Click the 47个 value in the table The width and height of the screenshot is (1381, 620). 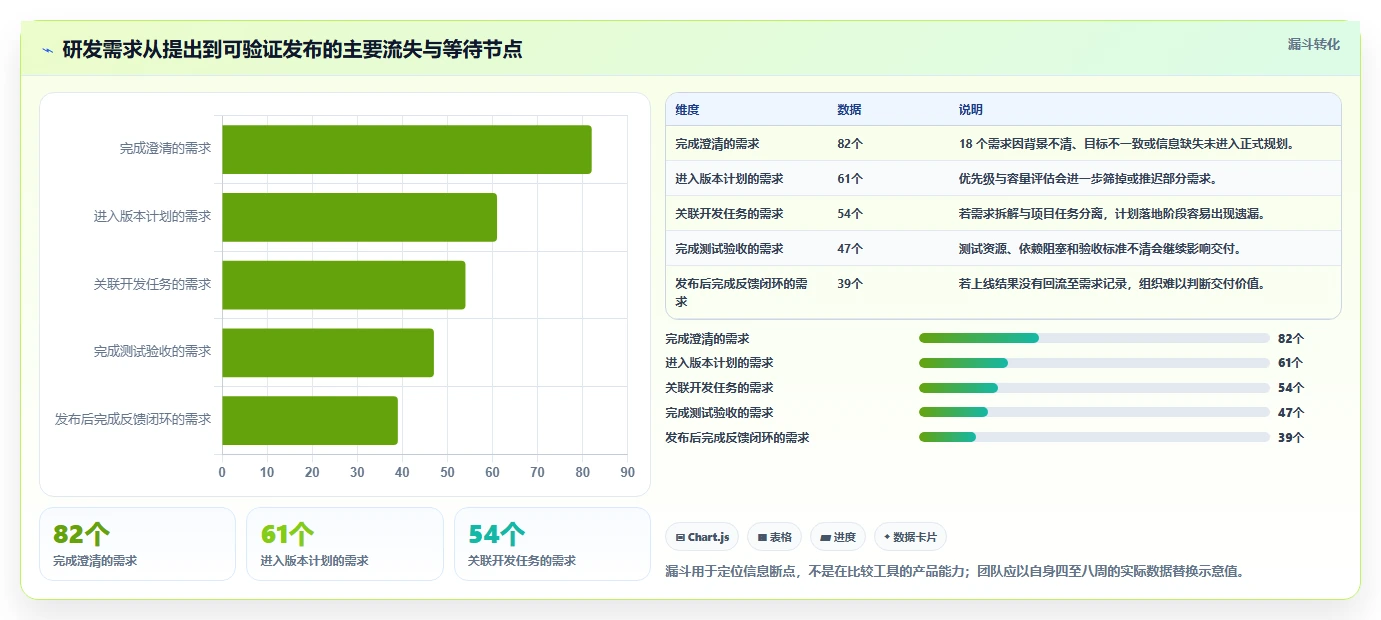850,248
